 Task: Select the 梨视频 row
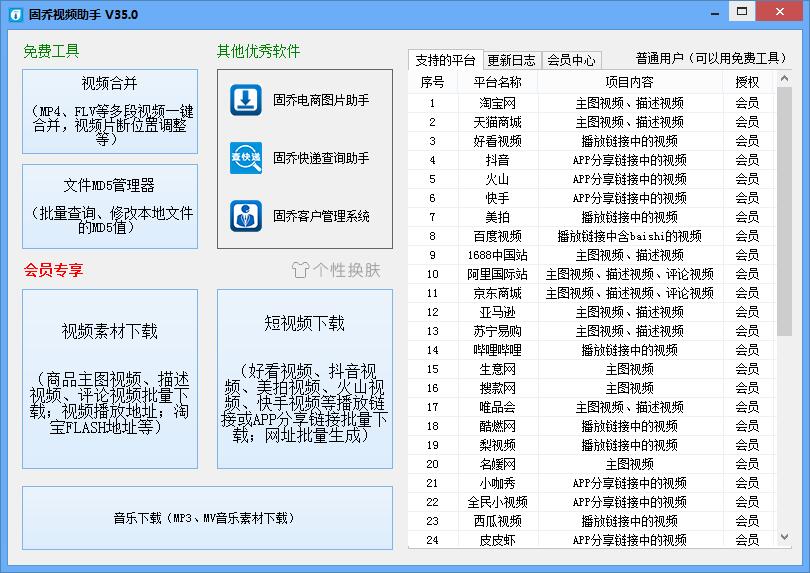tap(592, 445)
